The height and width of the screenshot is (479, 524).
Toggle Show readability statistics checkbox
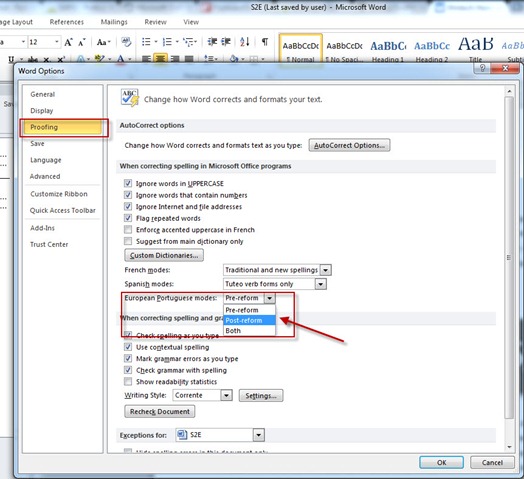[128, 381]
